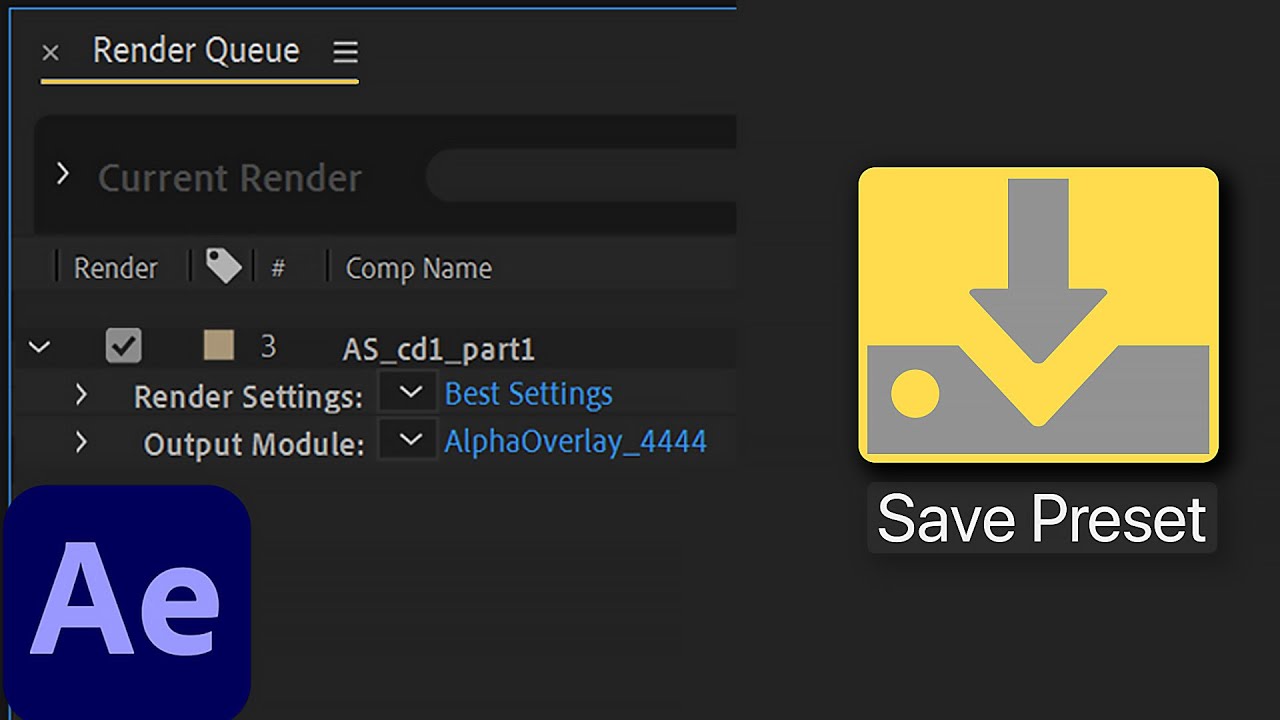Select queue item number 3
Viewport: 1280px width, 720px height.
coord(268,347)
